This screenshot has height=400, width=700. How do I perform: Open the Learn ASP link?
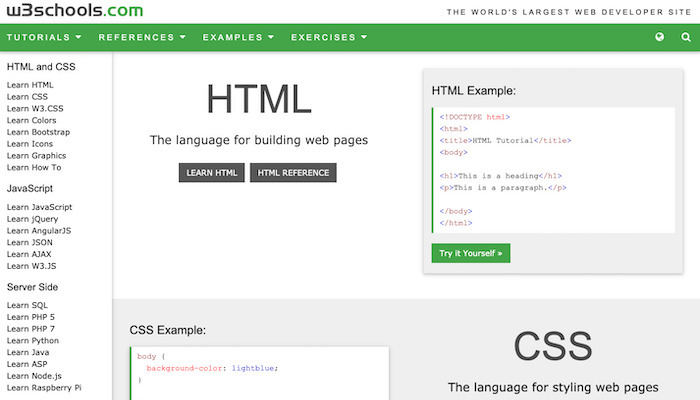click(x=27, y=364)
